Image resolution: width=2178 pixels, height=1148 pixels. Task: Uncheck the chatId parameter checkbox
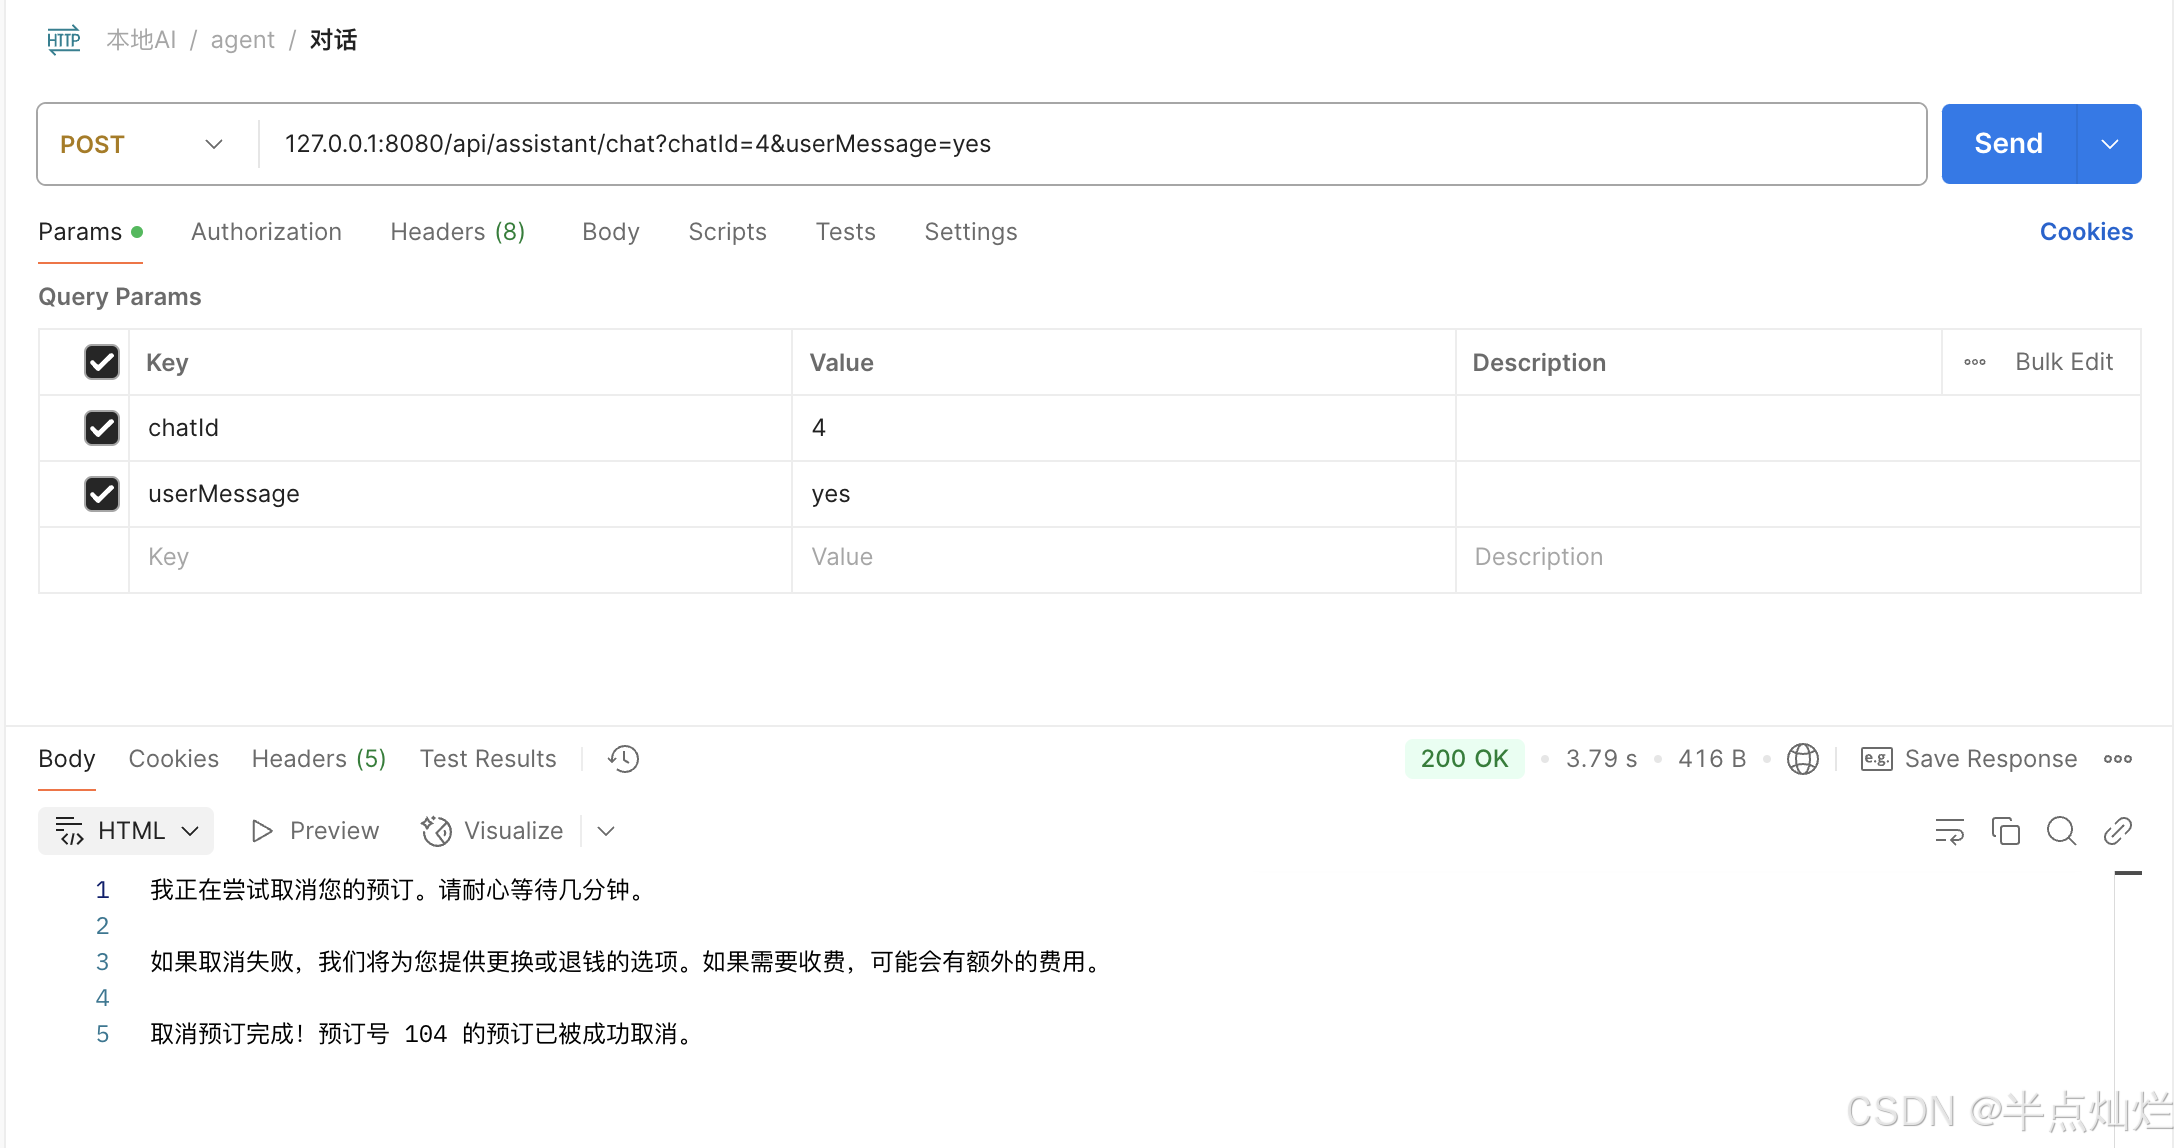(102, 428)
